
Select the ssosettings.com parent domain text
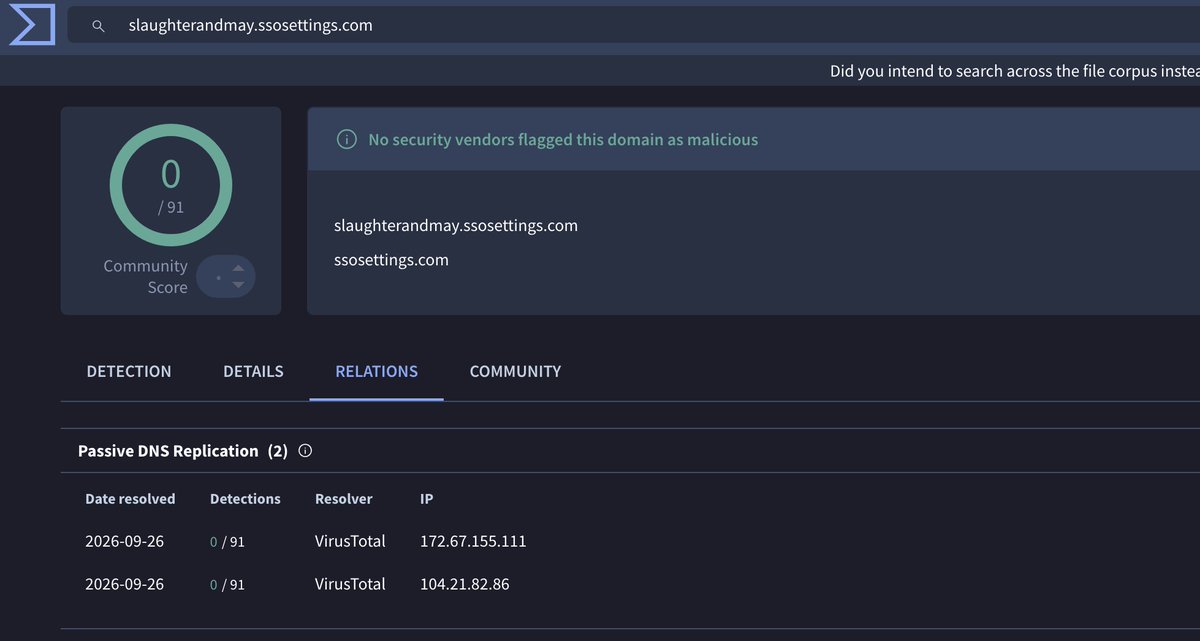click(391, 260)
